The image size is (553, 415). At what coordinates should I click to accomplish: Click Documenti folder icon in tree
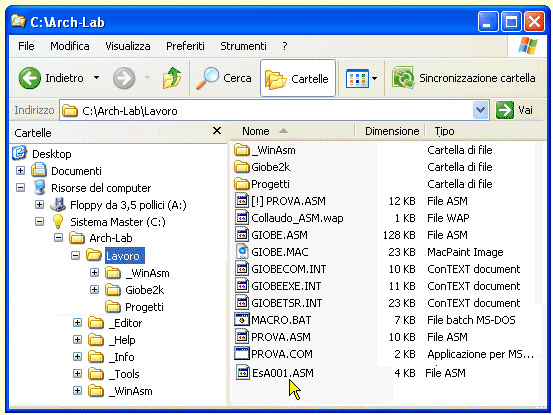pos(39,170)
